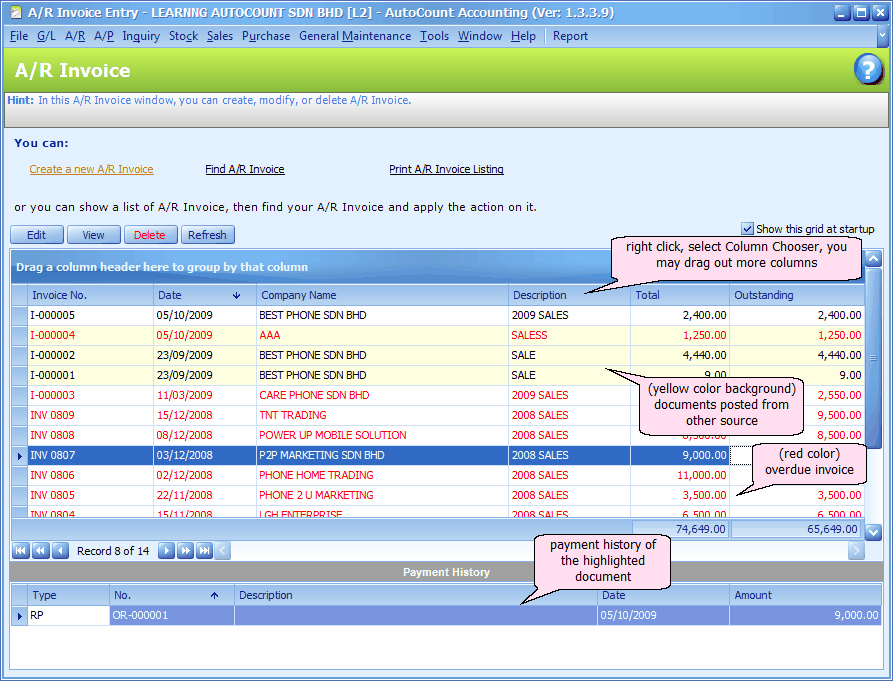The height and width of the screenshot is (681, 893).
Task: Select invoice I-000002 cell
Action: click(x=90, y=355)
